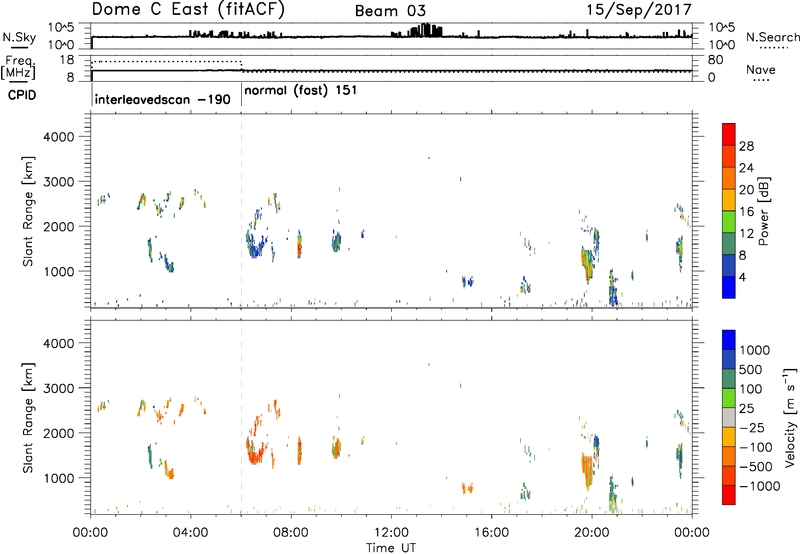
Task: Click the '18' frequency axis label
Action: click(x=67, y=60)
